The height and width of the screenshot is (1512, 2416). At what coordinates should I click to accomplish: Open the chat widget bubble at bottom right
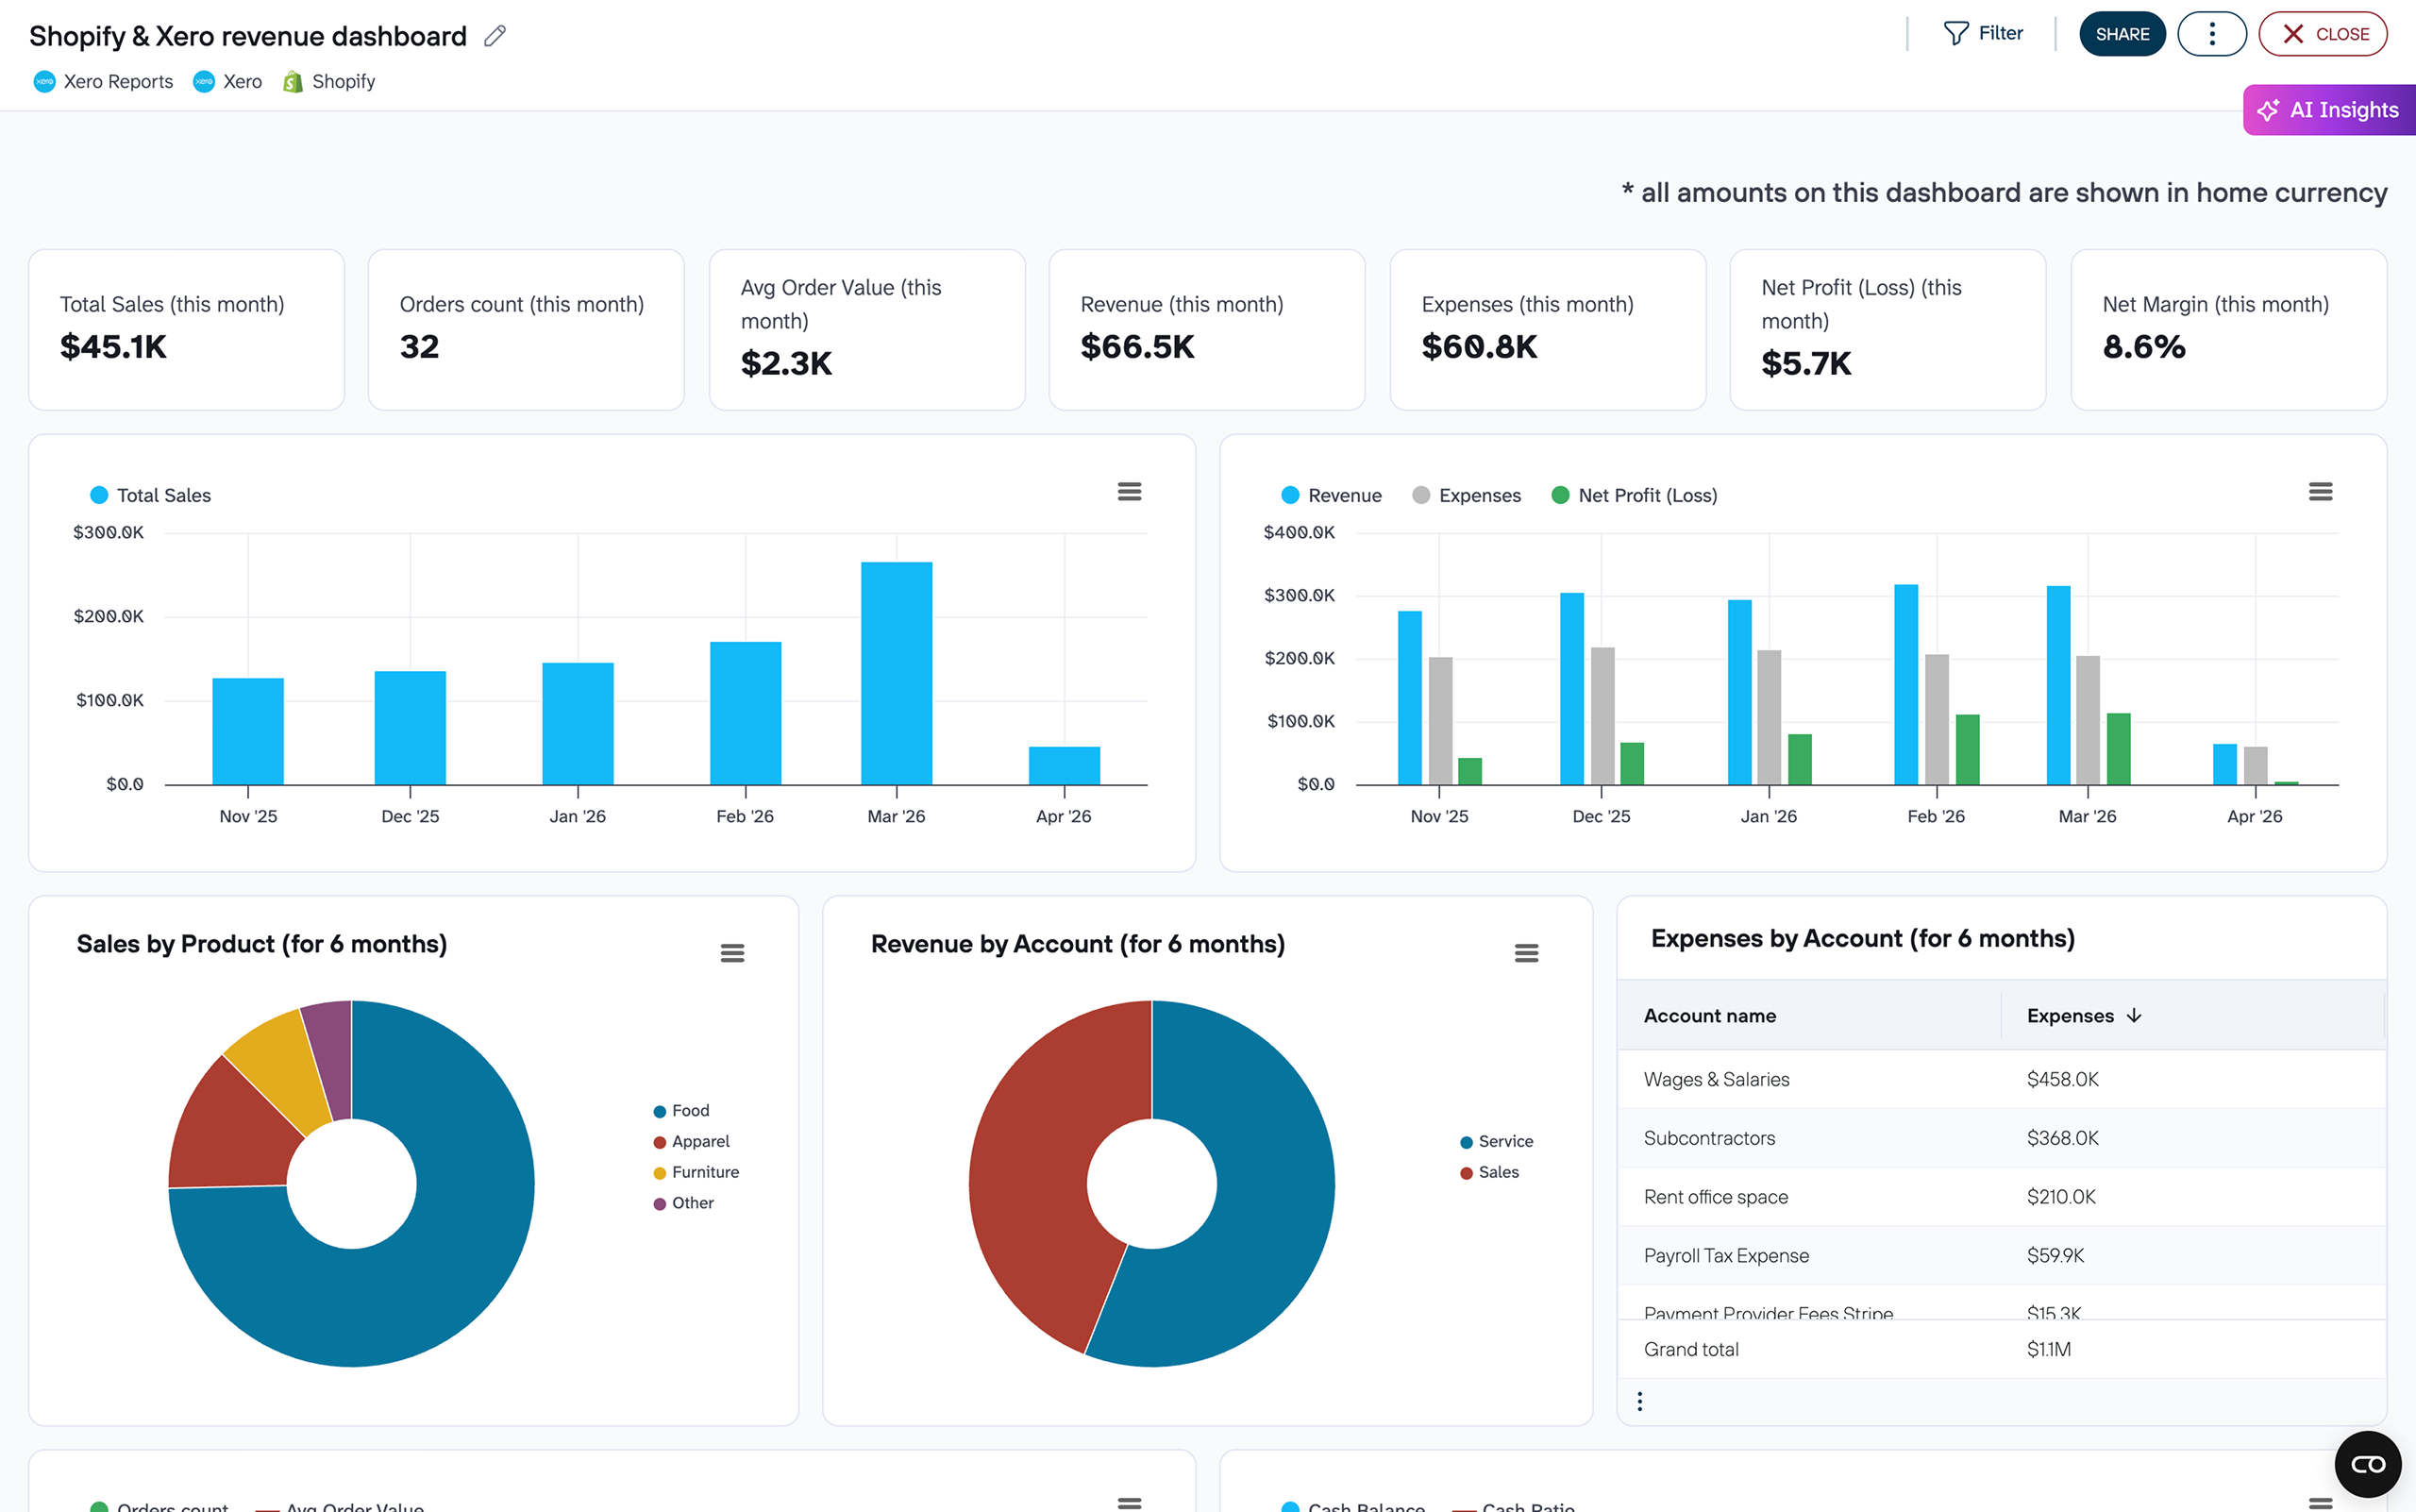2368,1463
